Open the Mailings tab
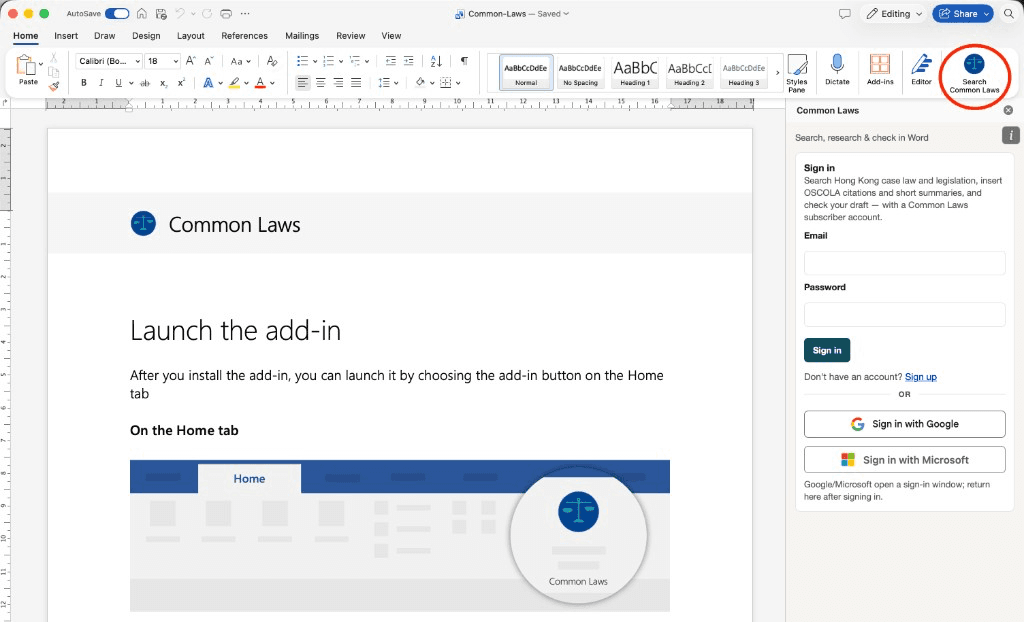This screenshot has height=622, width=1024. pyautogui.click(x=302, y=36)
